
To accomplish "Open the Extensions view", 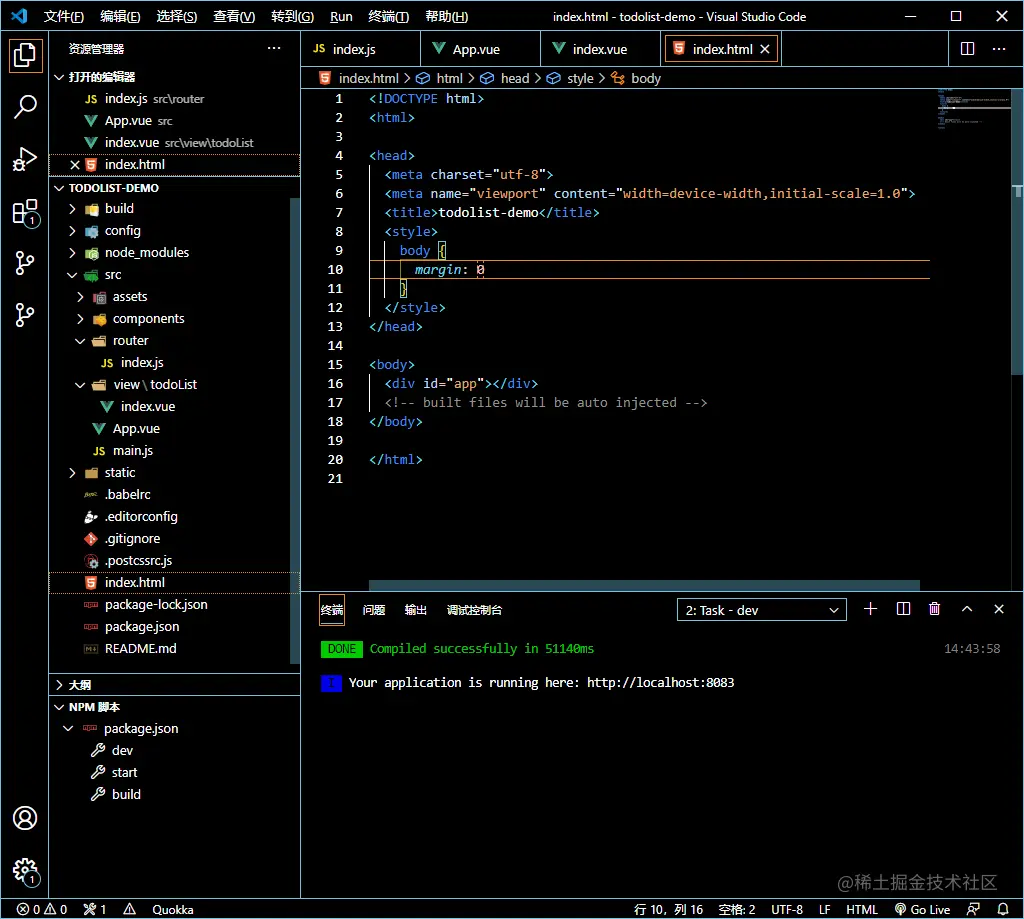I will pyautogui.click(x=25, y=212).
